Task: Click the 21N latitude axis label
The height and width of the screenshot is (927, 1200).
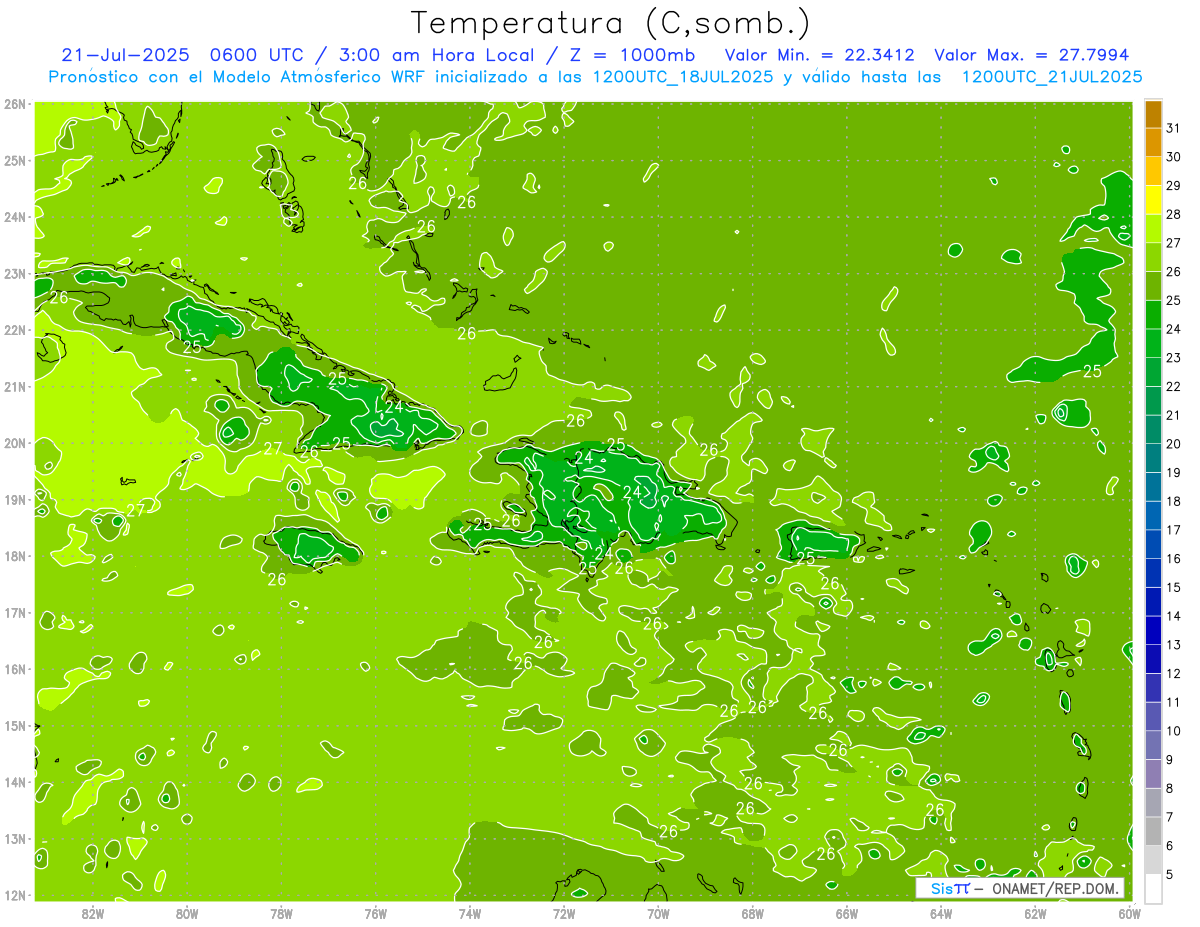Action: 14,386
